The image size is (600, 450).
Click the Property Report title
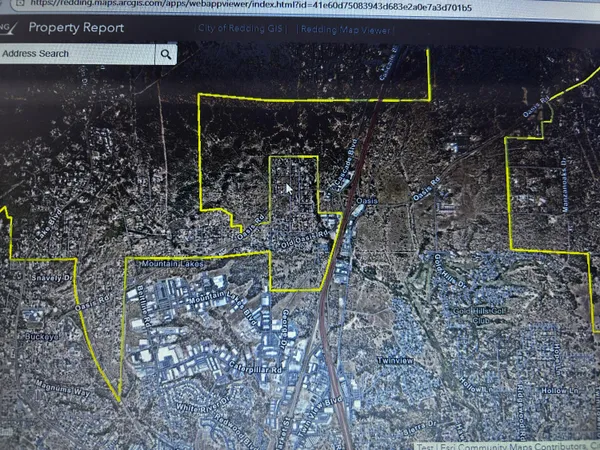coord(76,28)
